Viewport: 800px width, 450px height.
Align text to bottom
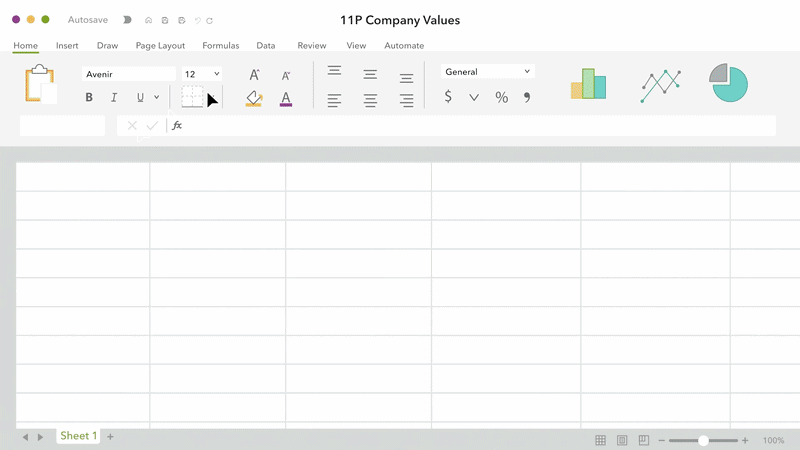pos(407,79)
